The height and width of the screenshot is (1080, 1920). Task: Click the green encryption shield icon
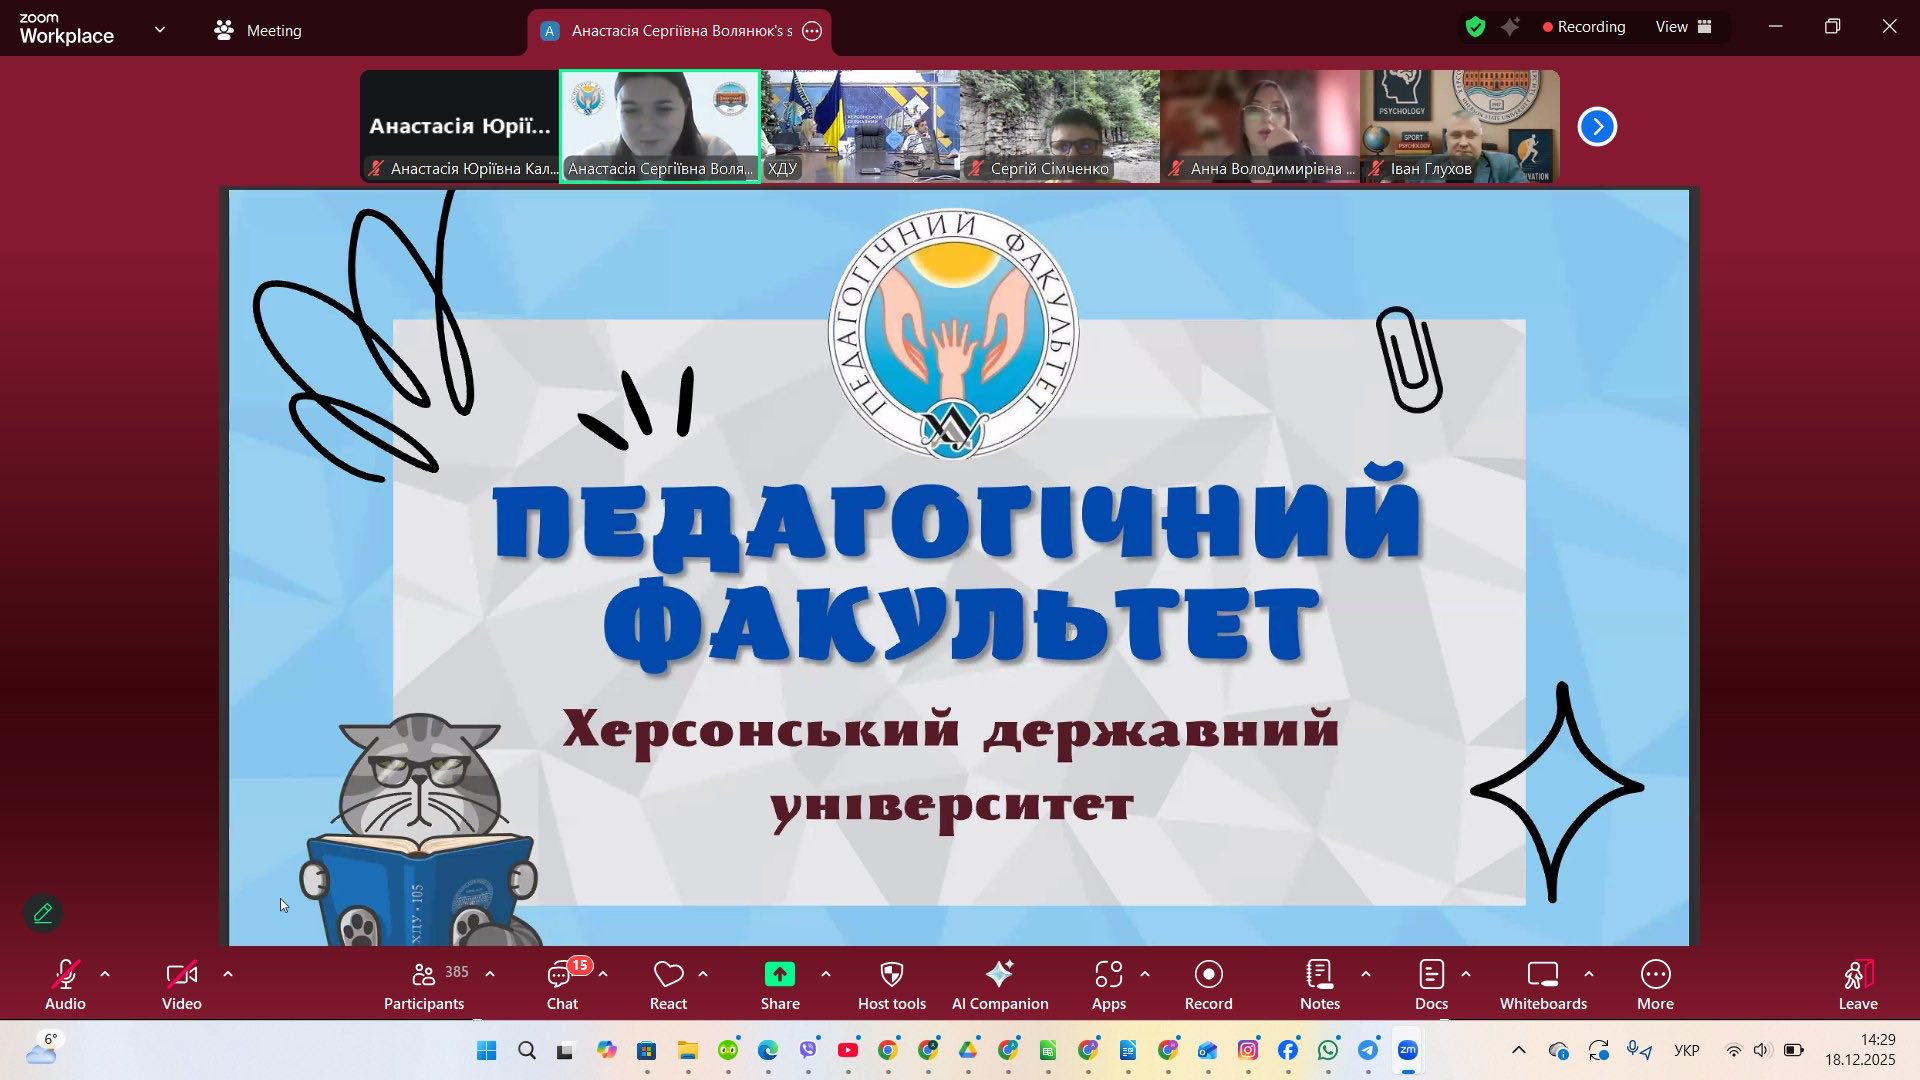pos(1475,27)
